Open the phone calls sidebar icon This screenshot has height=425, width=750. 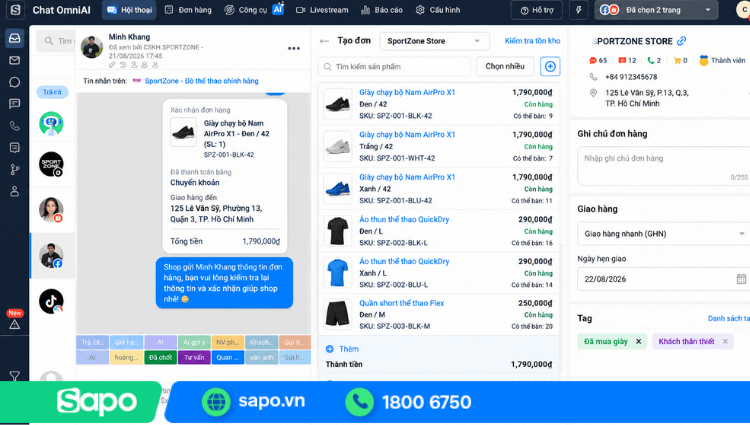14,126
